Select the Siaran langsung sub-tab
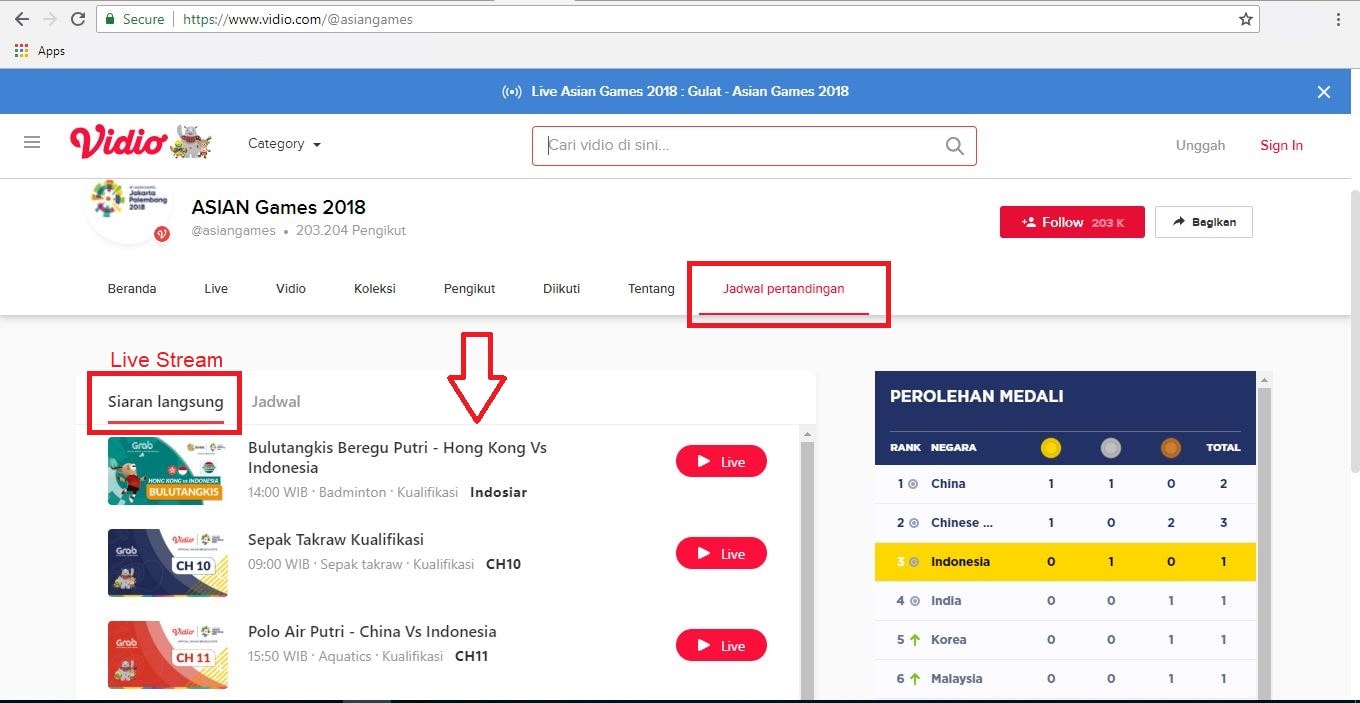The image size is (1360, 703). click(166, 402)
